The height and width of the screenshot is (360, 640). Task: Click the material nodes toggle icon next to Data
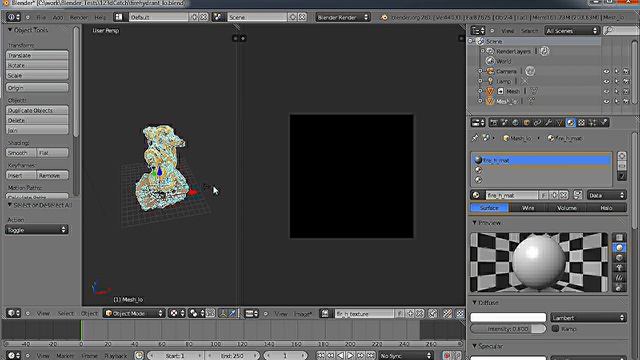click(x=578, y=195)
